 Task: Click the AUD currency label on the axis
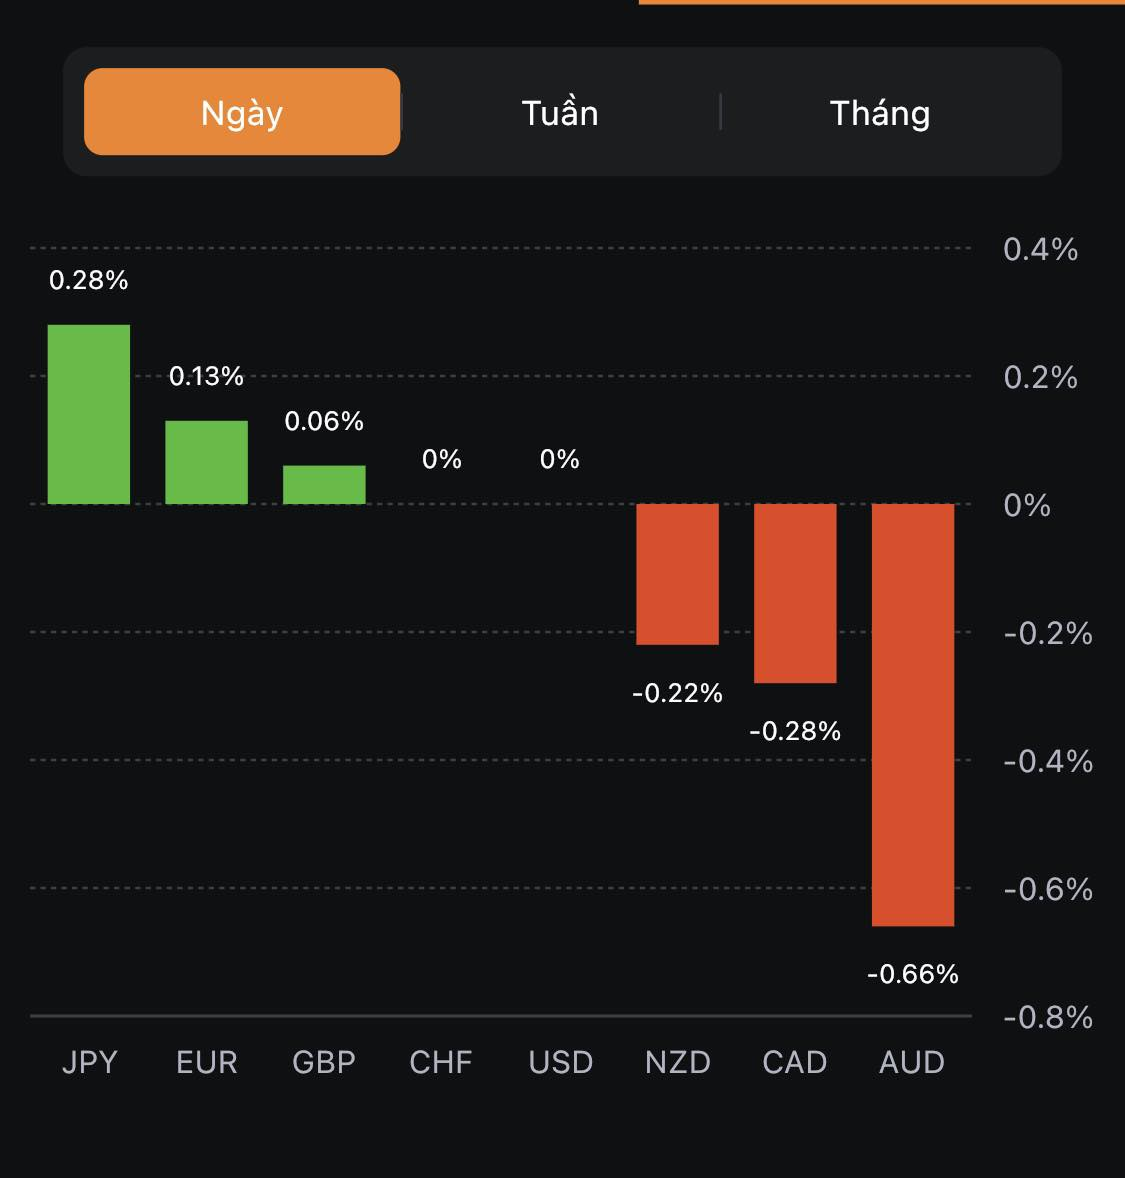(x=912, y=1062)
